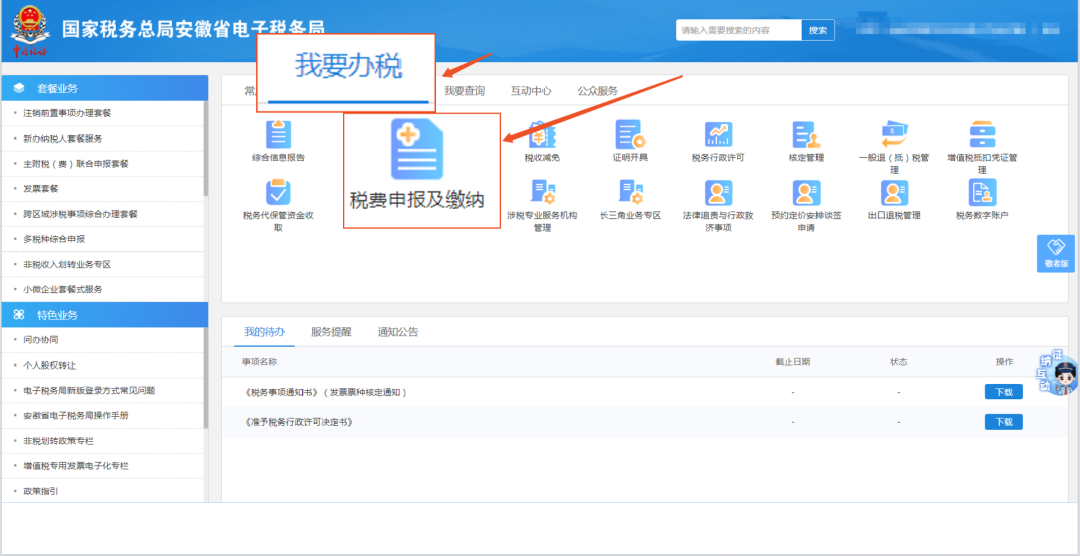Open the 税务行政许可 icon

[718, 135]
